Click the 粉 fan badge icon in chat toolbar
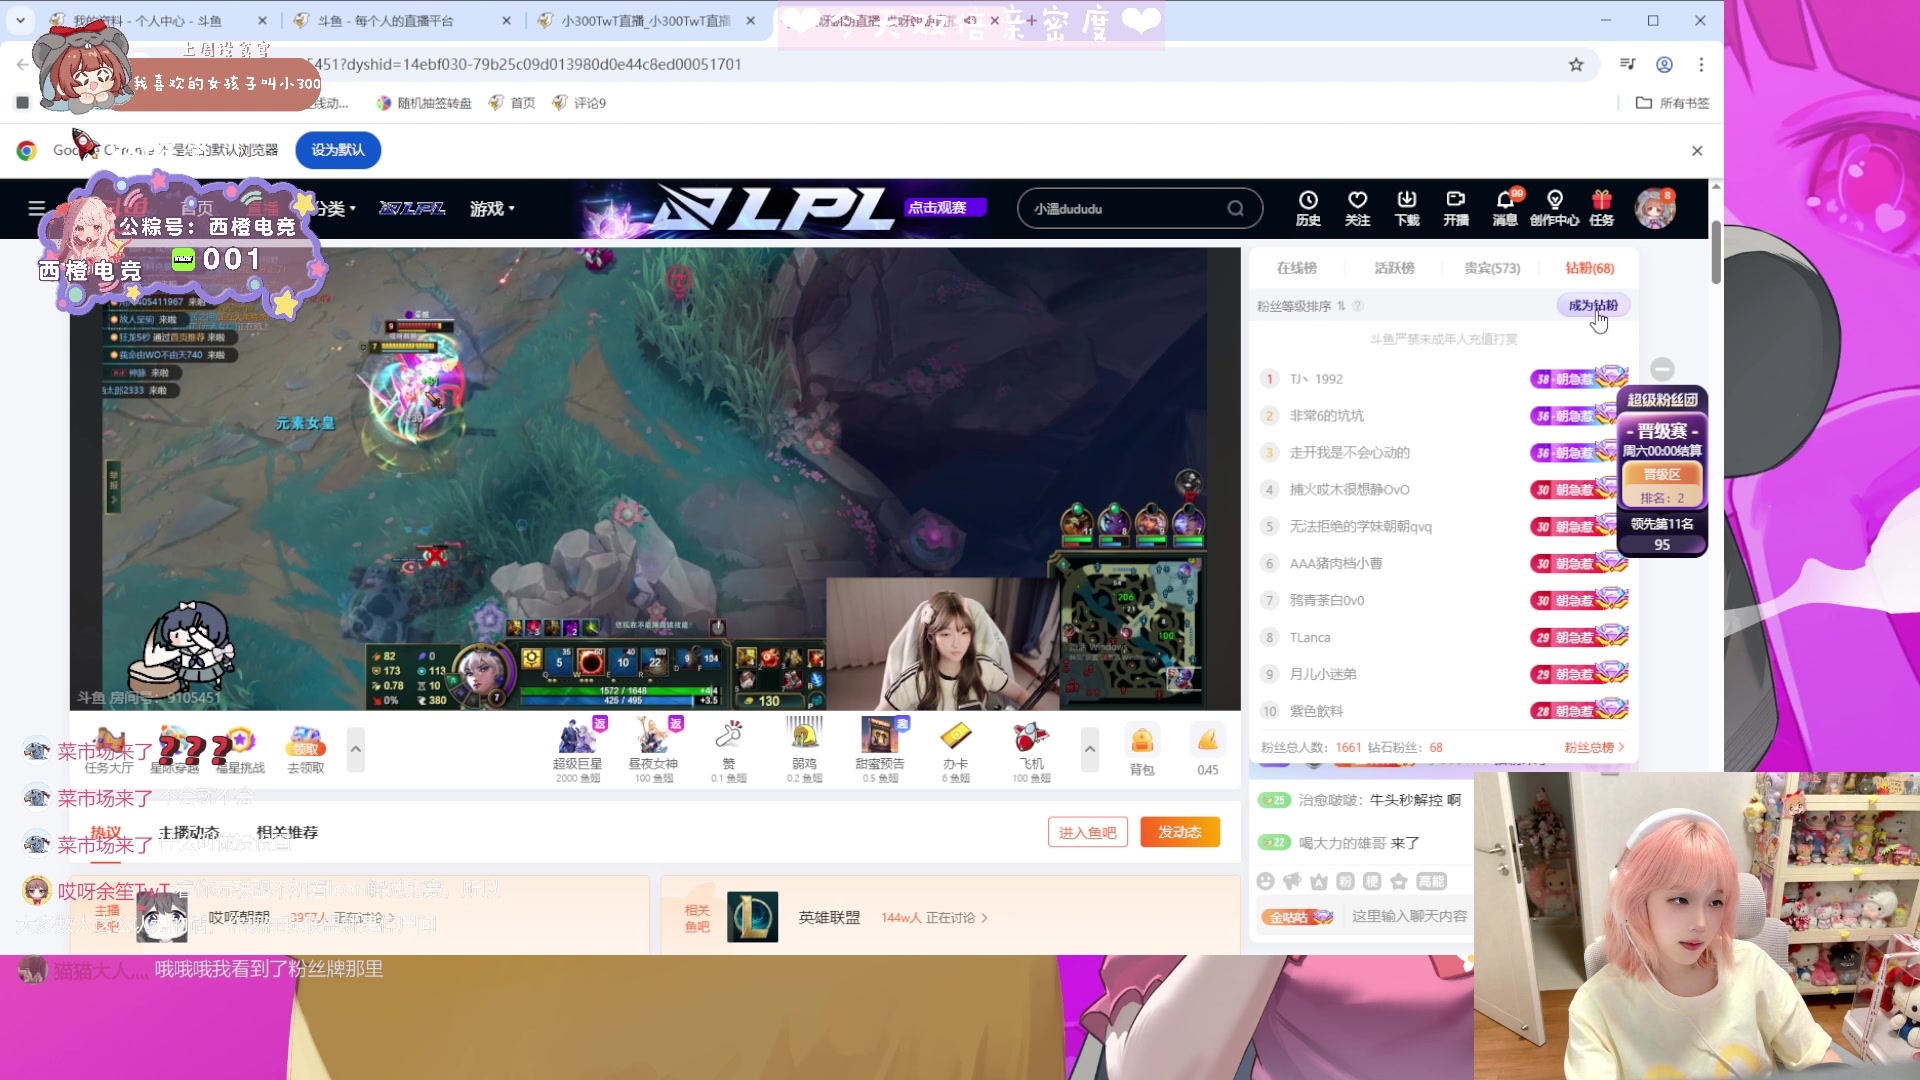This screenshot has width=1920, height=1080. [x=1345, y=881]
